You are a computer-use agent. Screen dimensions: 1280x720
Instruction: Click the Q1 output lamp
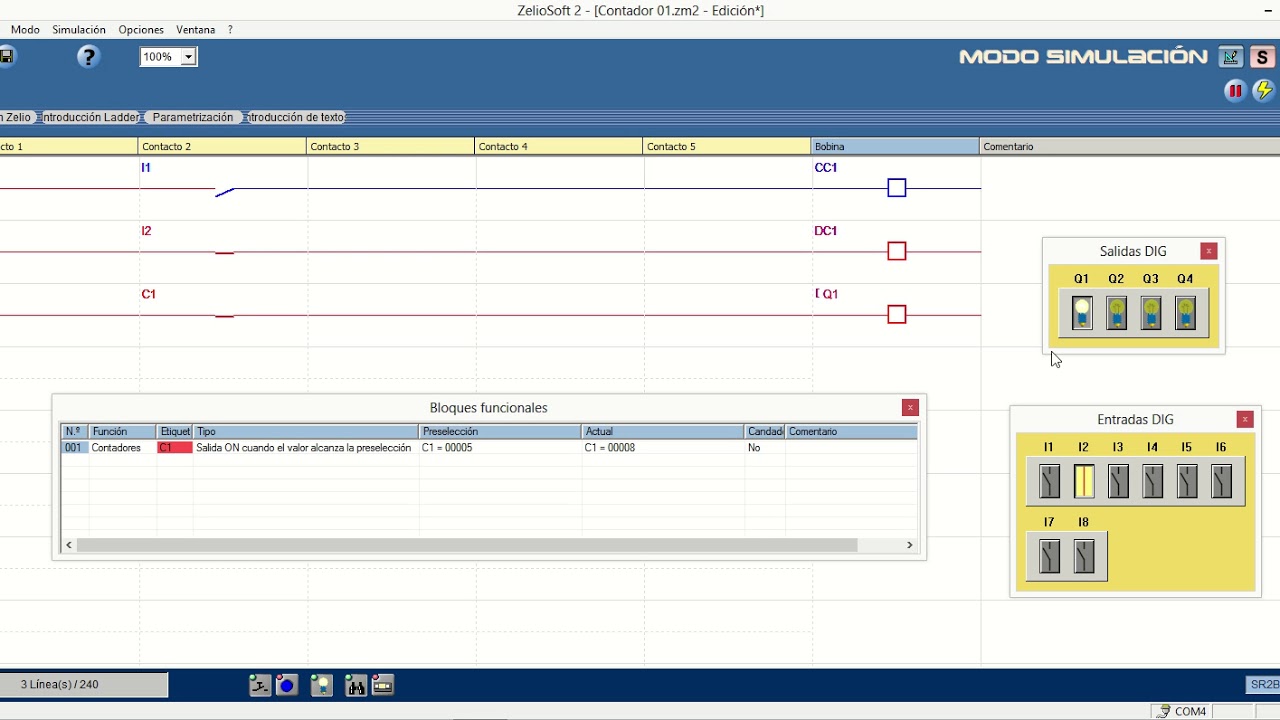tap(1082, 312)
